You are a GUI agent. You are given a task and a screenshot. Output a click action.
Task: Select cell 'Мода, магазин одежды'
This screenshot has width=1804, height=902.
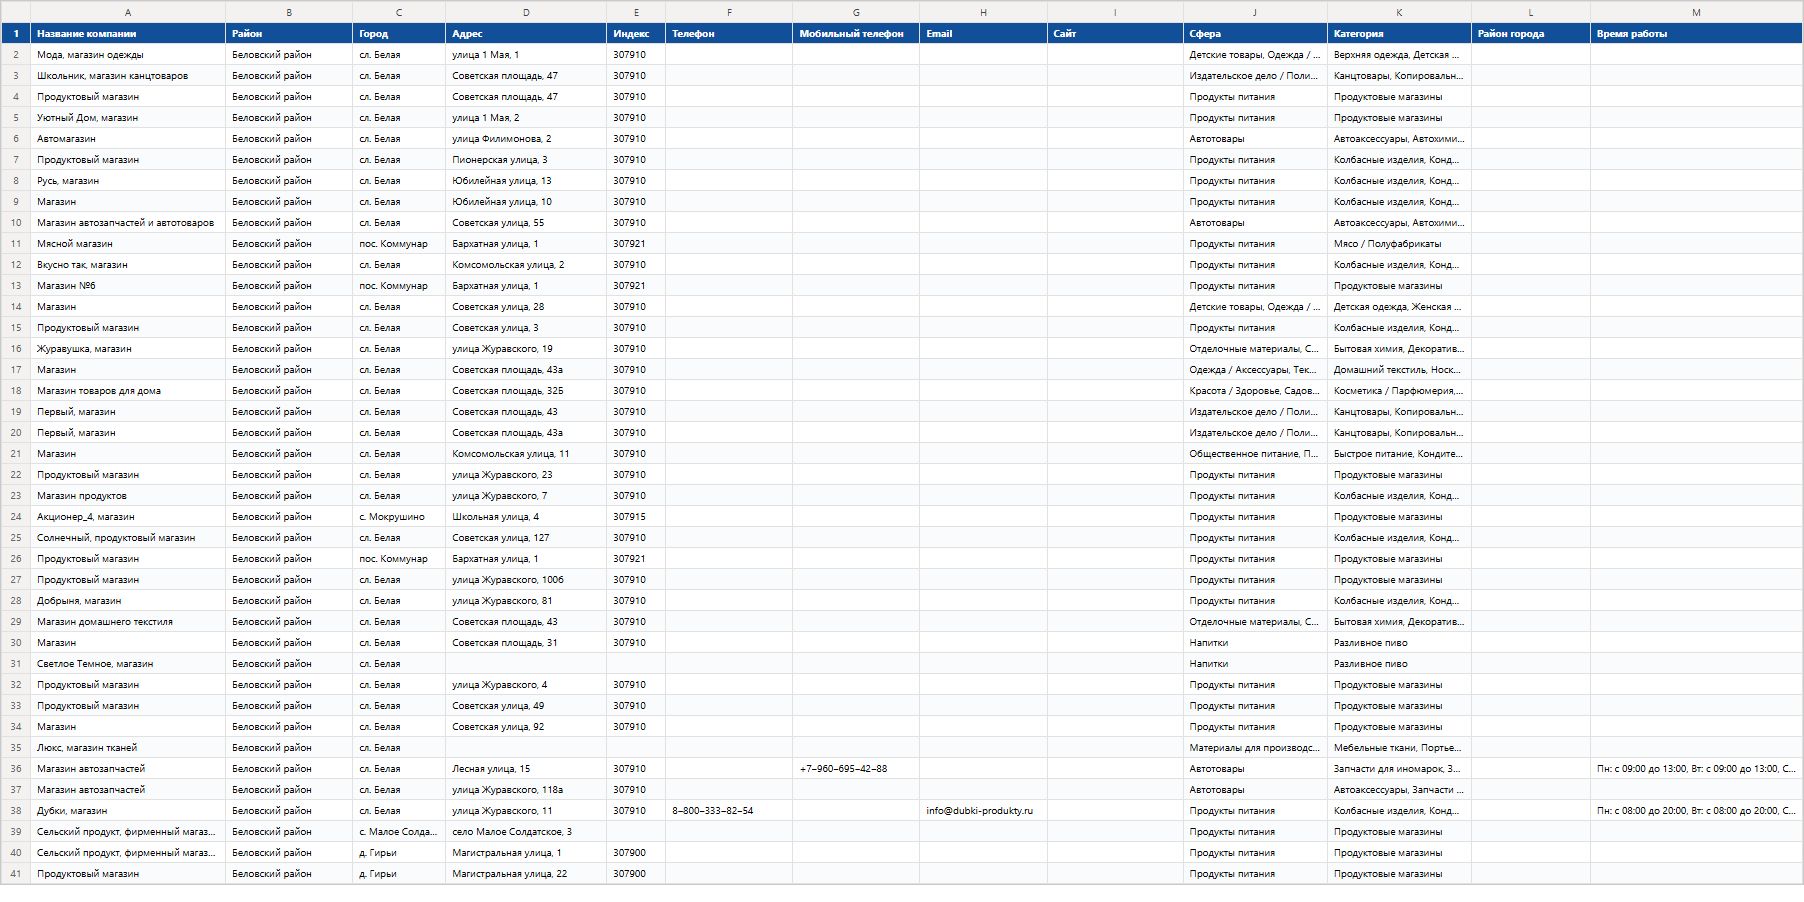pyautogui.click(x=128, y=55)
